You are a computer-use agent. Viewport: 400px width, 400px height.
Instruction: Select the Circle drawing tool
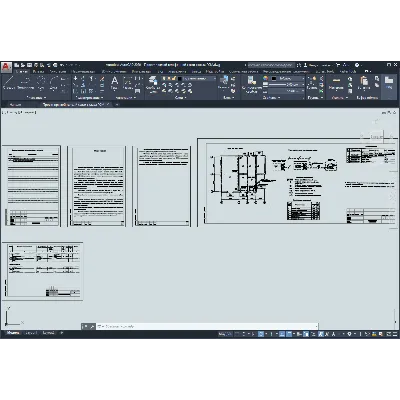[41, 82]
